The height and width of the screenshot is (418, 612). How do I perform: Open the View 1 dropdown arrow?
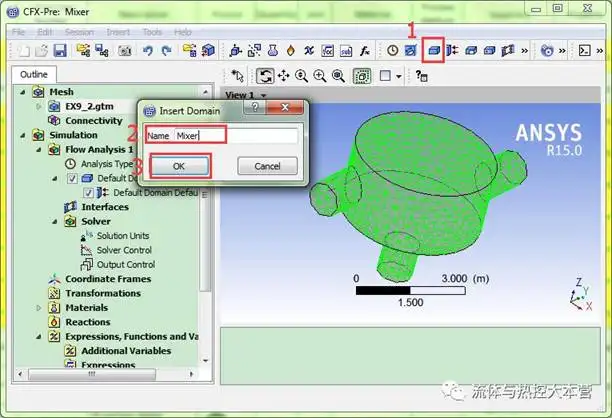pyautogui.click(x=263, y=96)
